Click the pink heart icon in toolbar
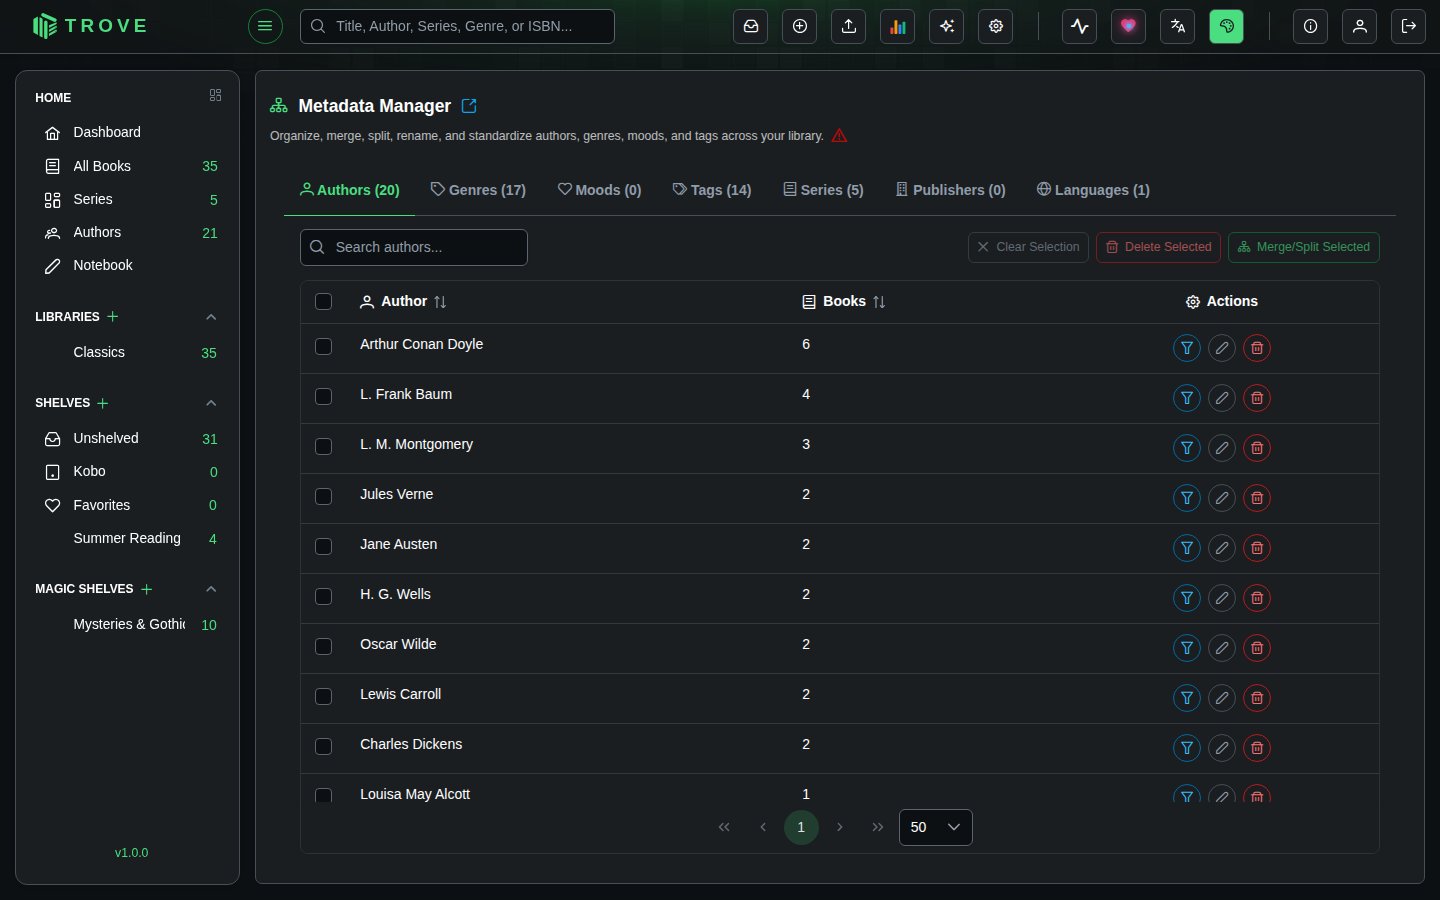This screenshot has width=1440, height=900. (1129, 27)
